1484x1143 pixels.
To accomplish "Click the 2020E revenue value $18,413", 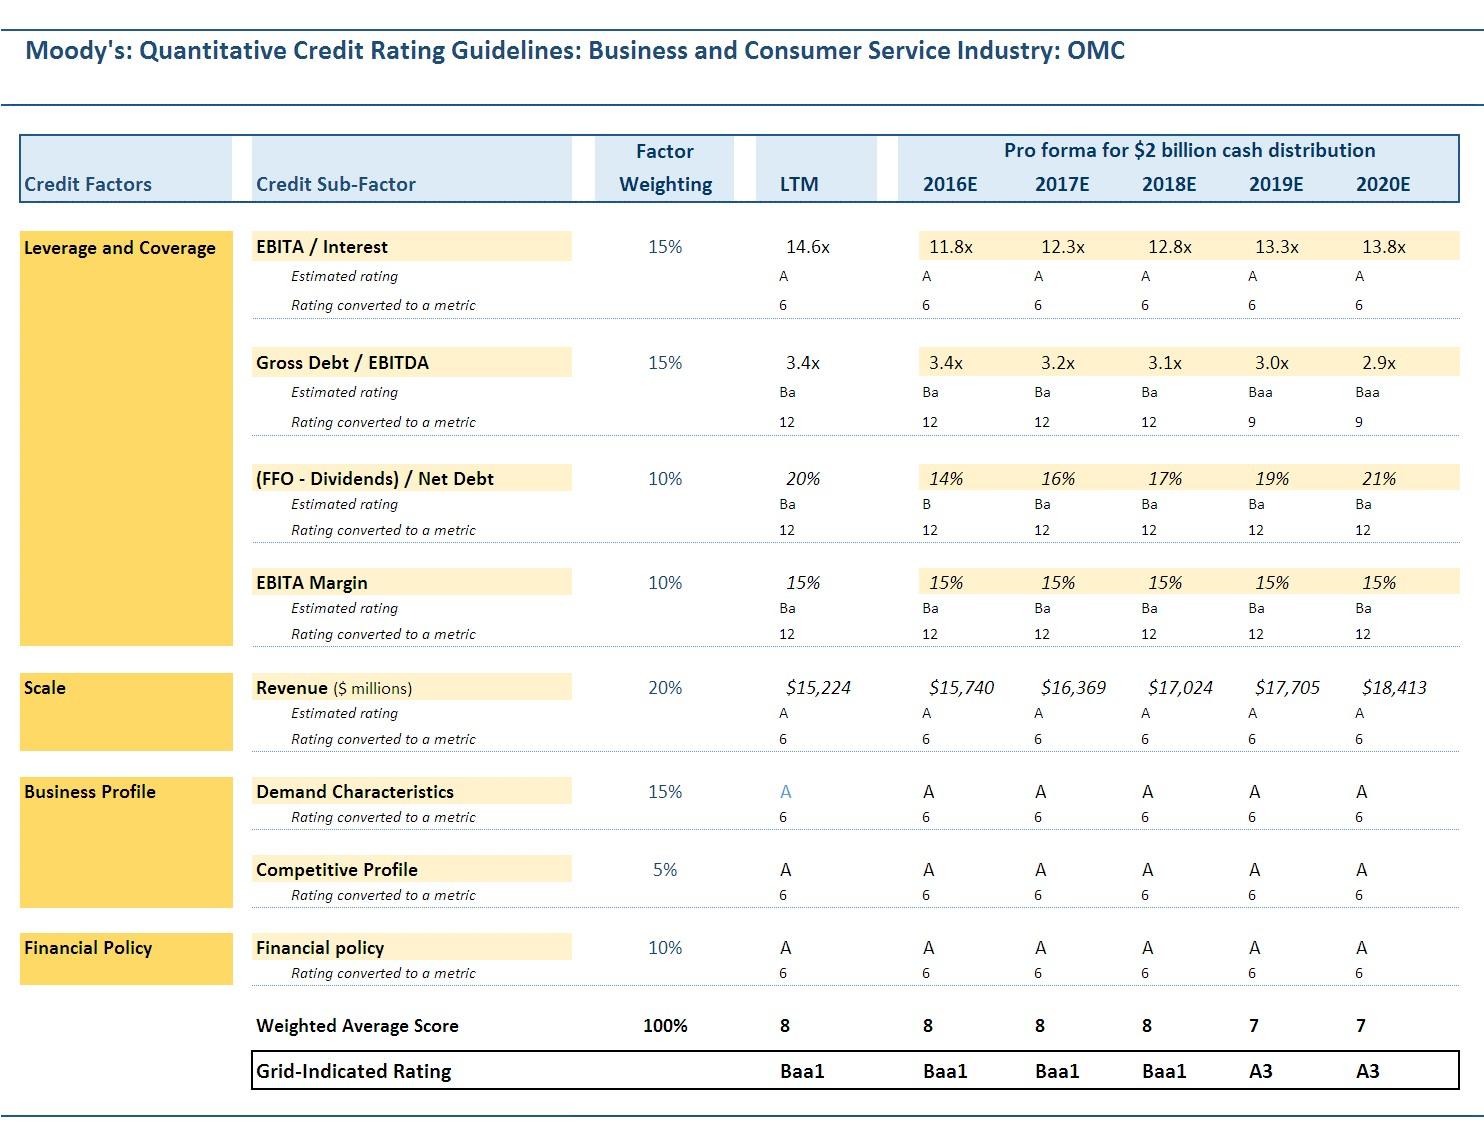I will click(x=1394, y=688).
